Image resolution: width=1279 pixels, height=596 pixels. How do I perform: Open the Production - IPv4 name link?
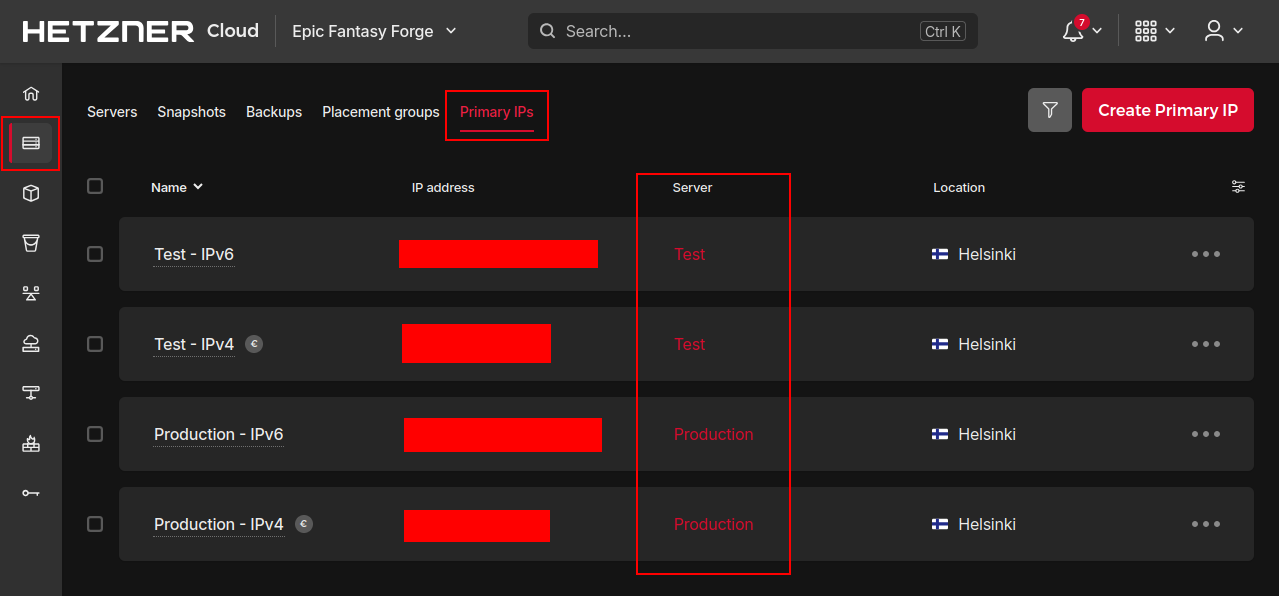click(219, 524)
